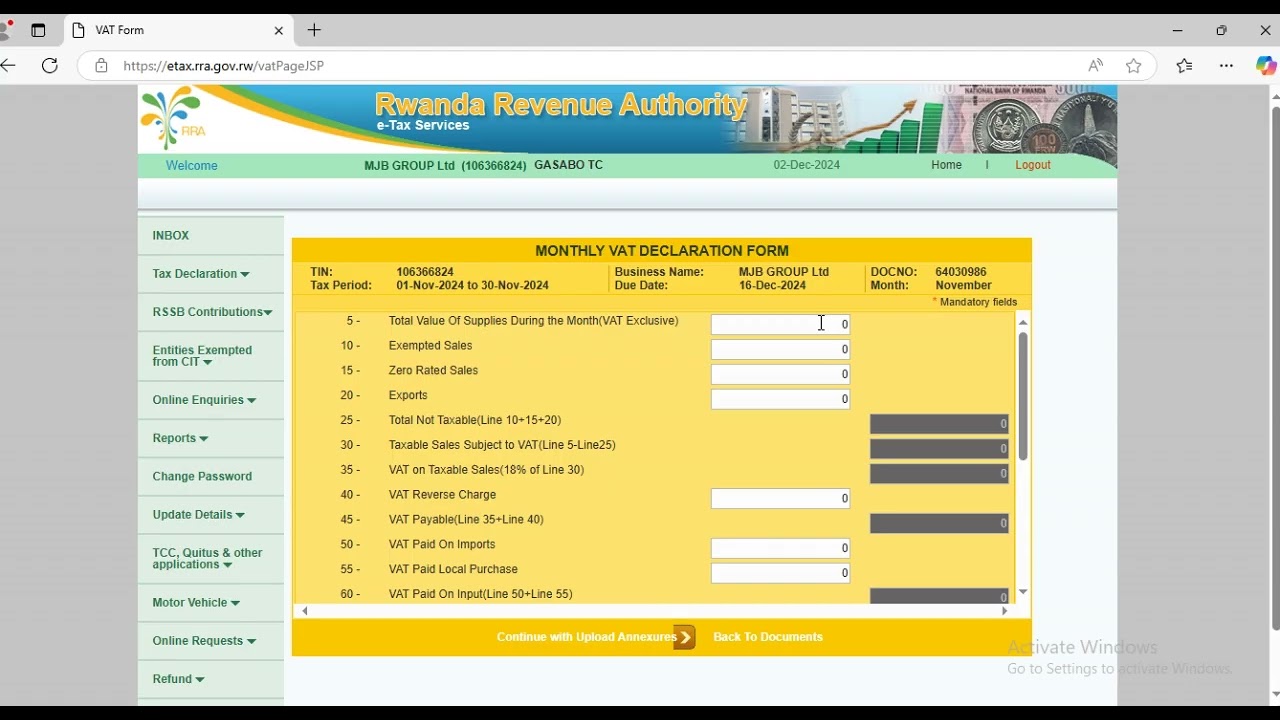Click form horizontal scroll left arrow

coord(305,611)
